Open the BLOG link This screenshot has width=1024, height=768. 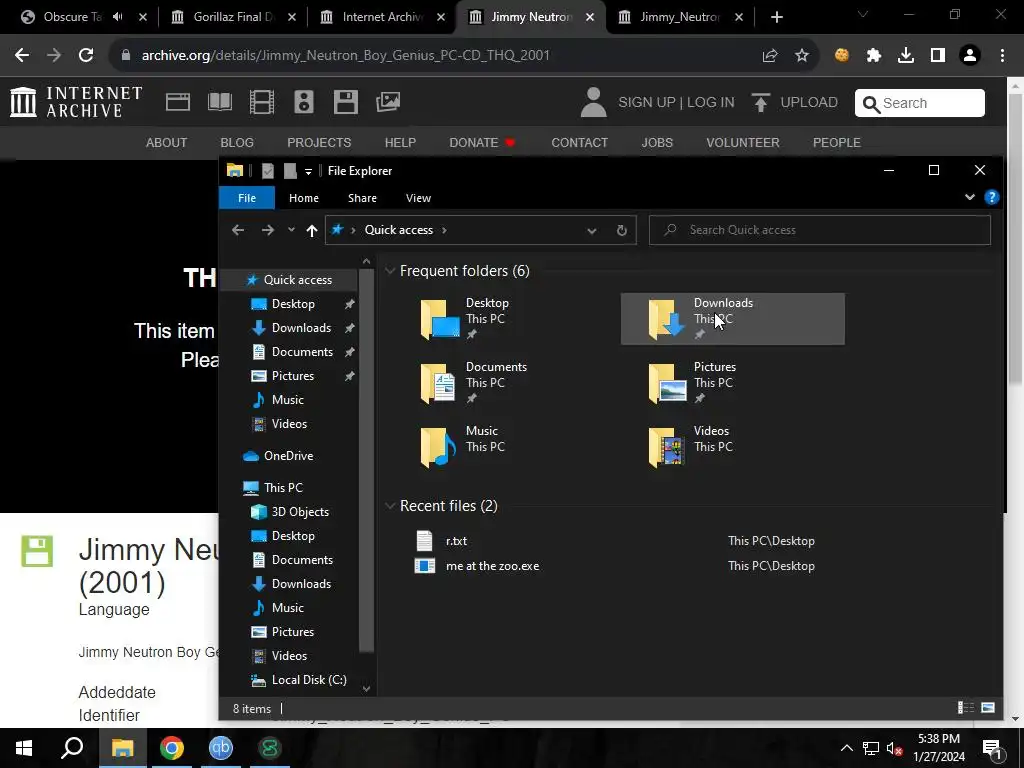(237, 142)
